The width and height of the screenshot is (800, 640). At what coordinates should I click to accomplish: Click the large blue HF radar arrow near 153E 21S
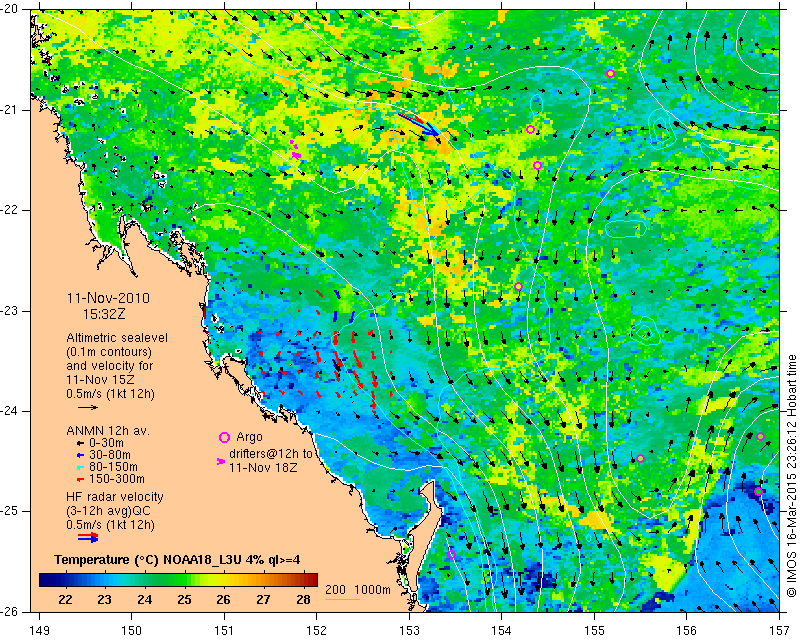click(x=418, y=125)
